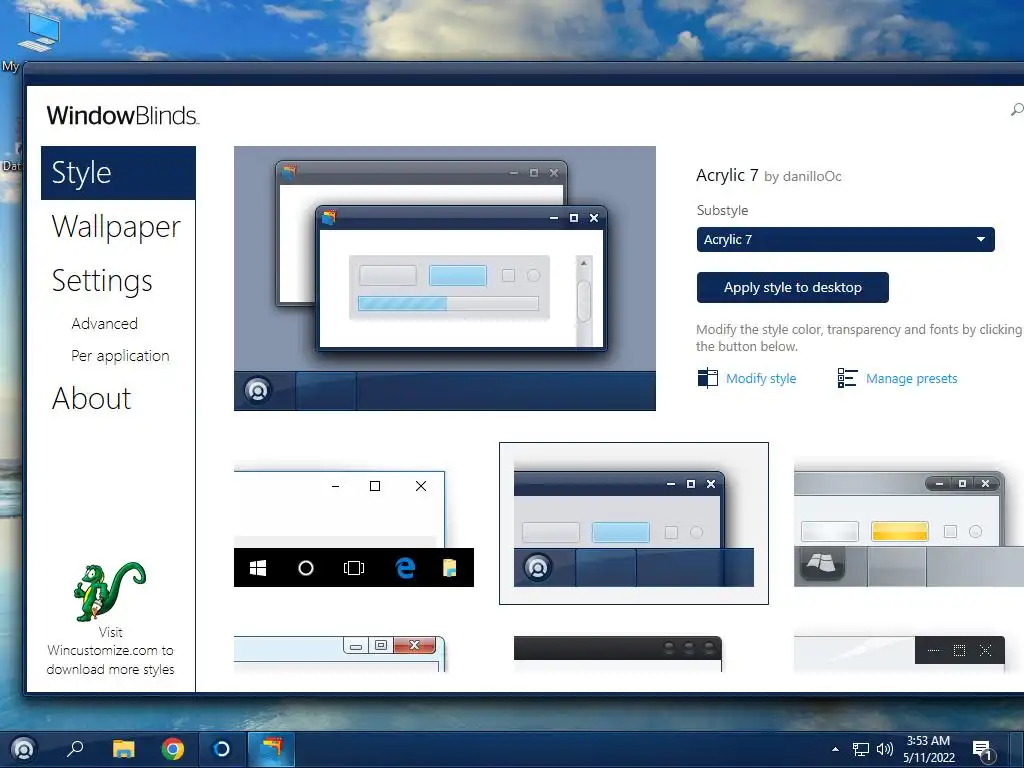Viewport: 1024px width, 768px height.
Task: Click the Manage presets link
Action: (x=912, y=379)
